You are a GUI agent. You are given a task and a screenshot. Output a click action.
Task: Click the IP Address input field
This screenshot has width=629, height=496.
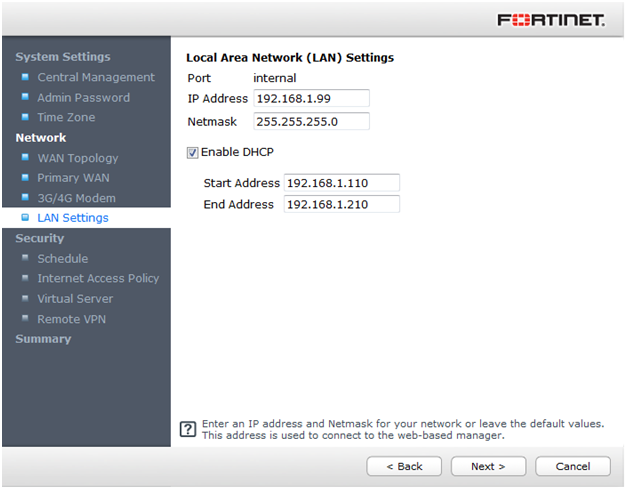[311, 98]
